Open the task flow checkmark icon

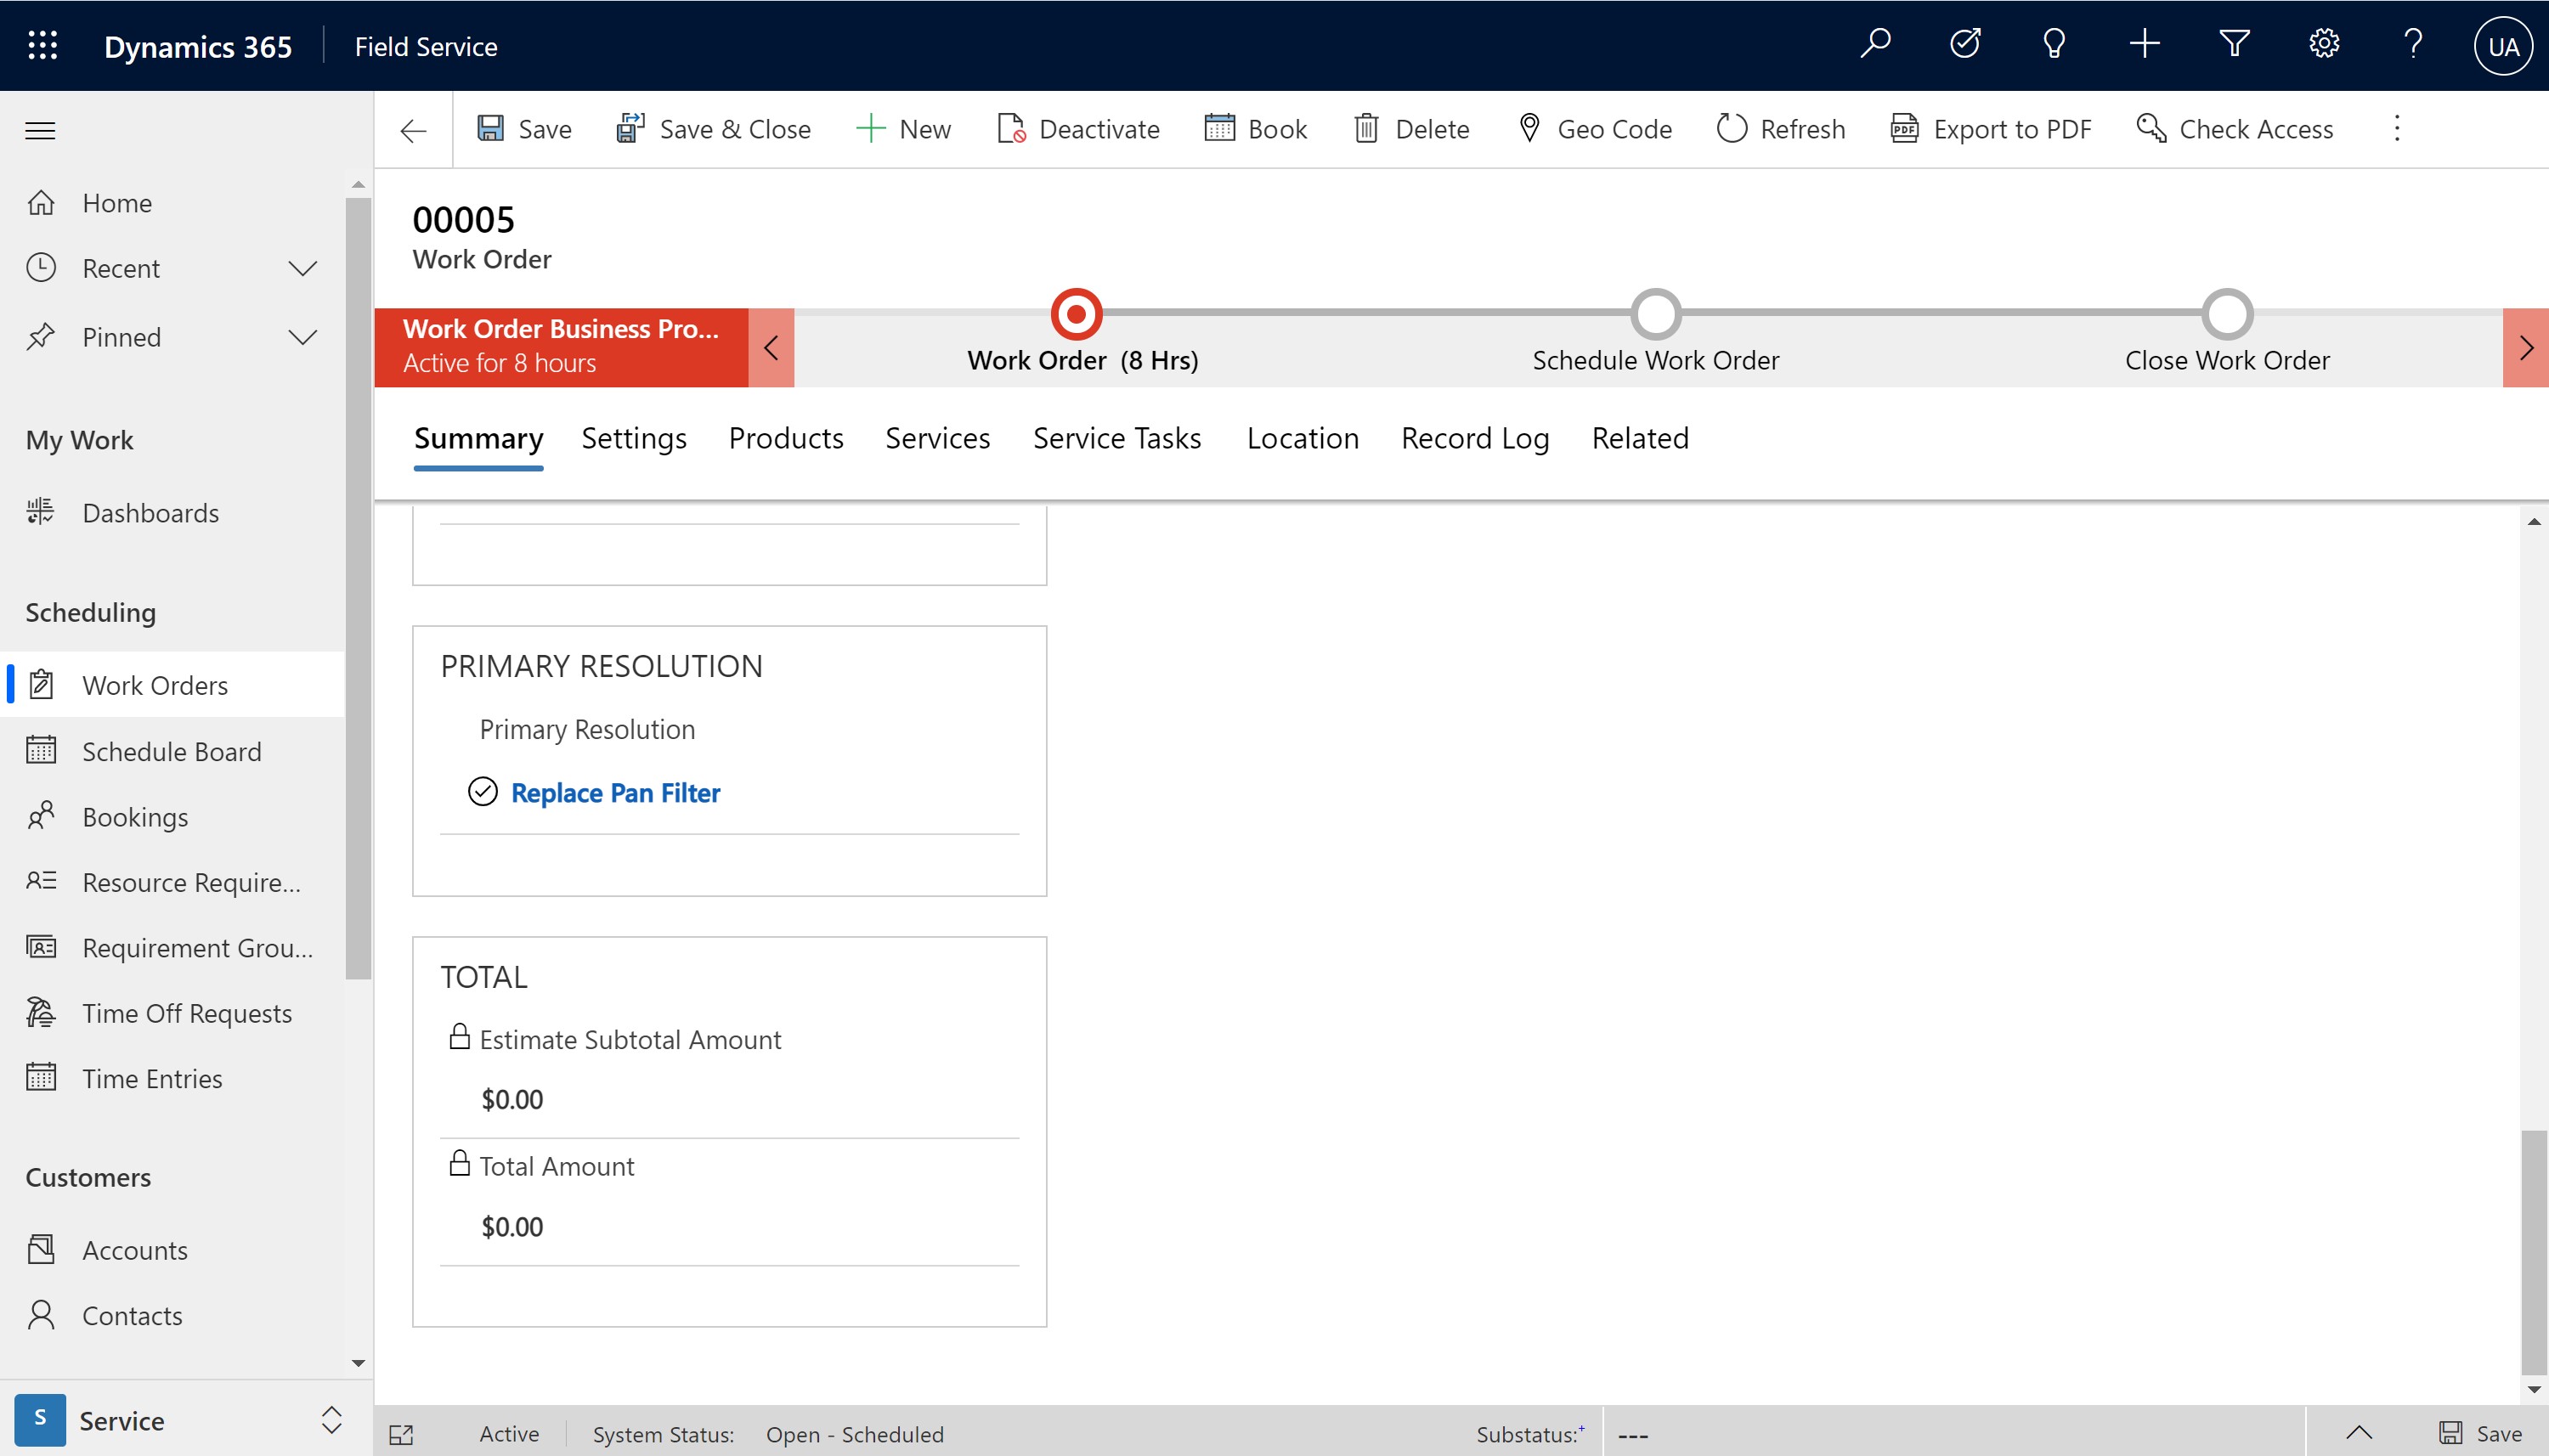[1965, 45]
